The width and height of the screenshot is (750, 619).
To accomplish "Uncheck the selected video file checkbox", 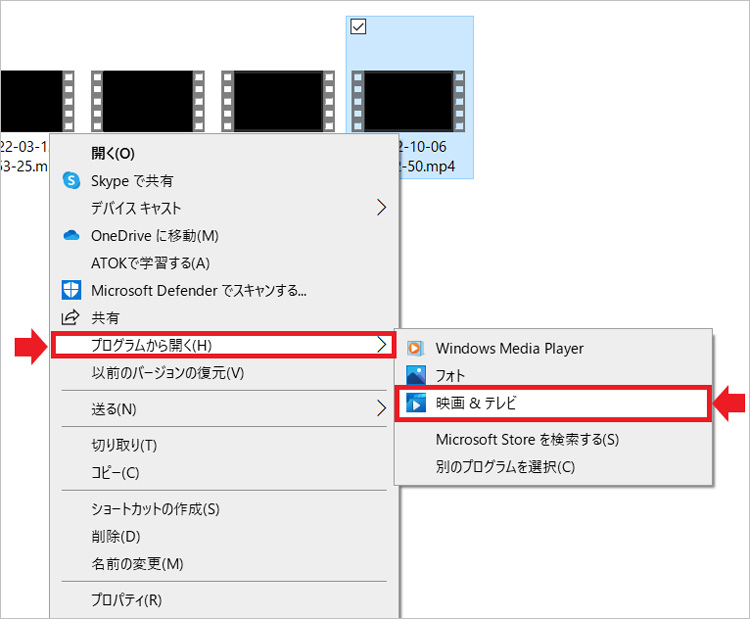I will (358, 27).
